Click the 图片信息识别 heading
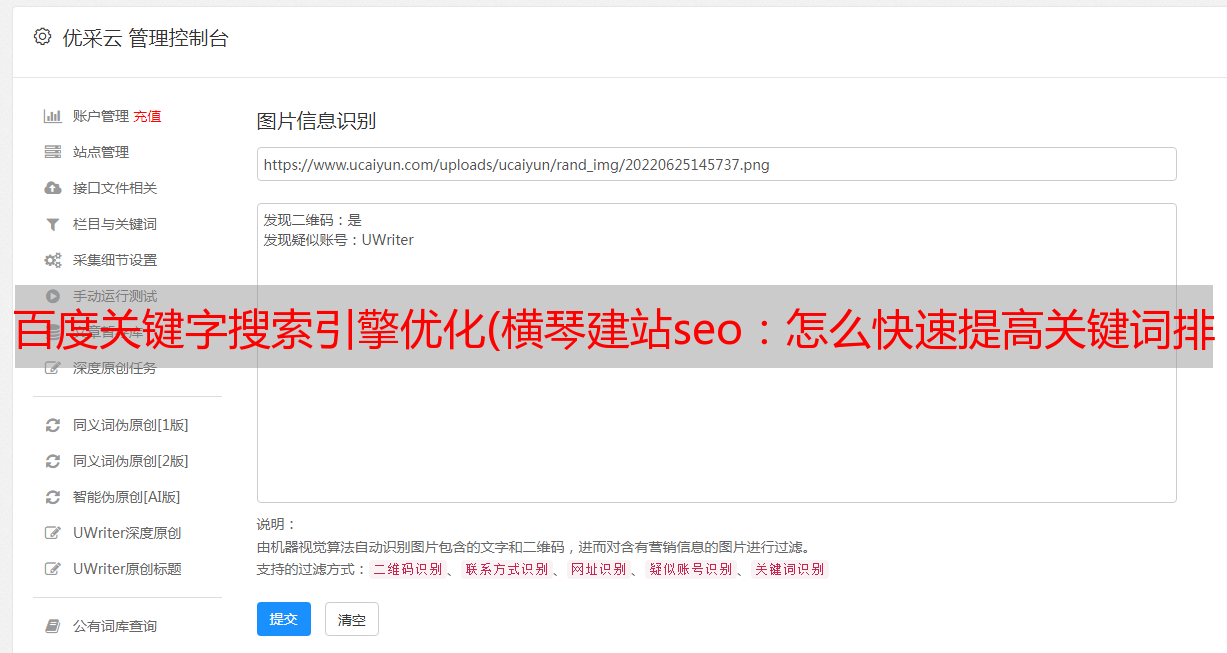This screenshot has width=1227, height=653. tap(316, 121)
